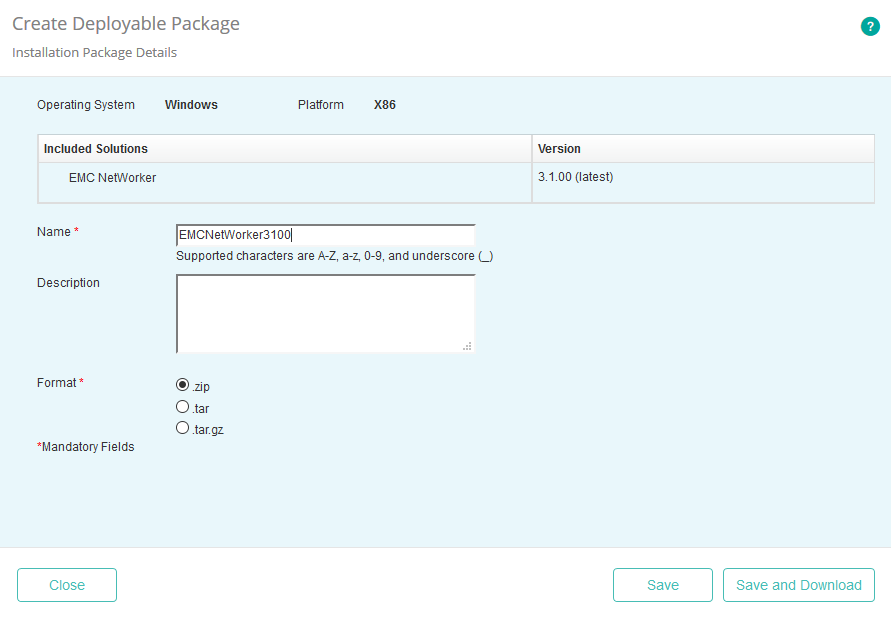Click the Save button
This screenshot has width=891, height=618.
pyautogui.click(x=662, y=585)
